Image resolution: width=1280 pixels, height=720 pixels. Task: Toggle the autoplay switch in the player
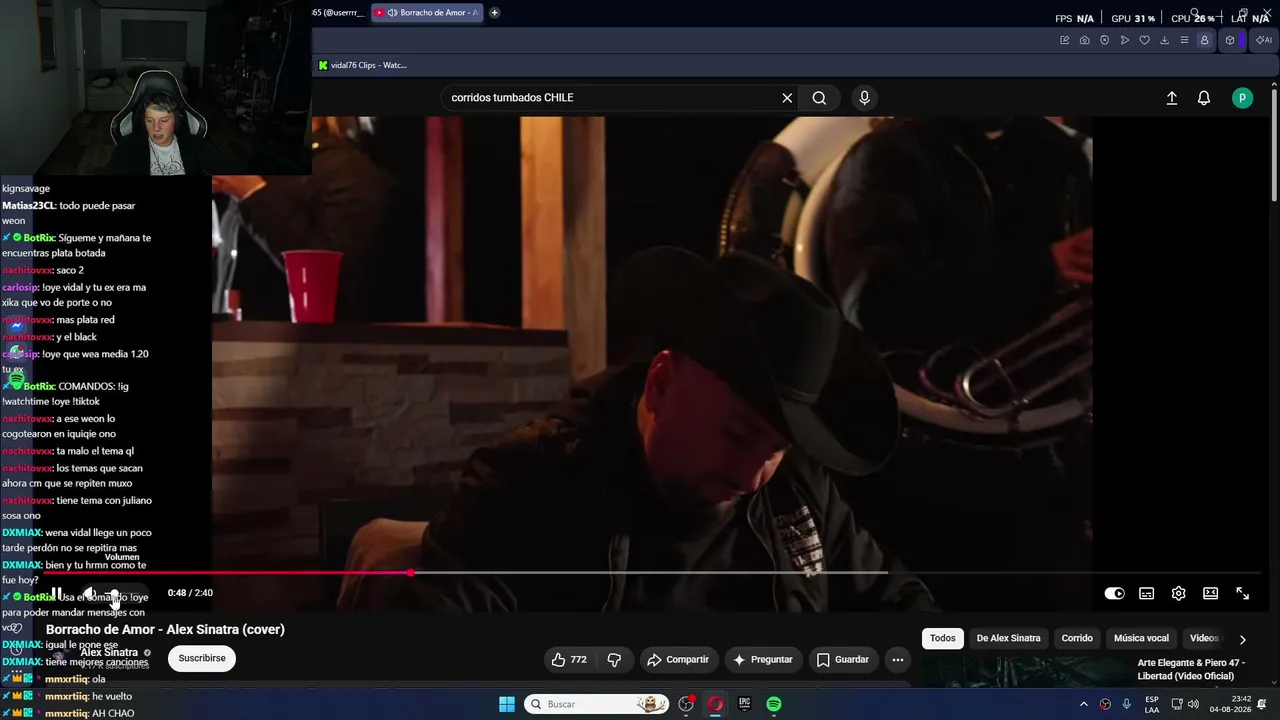[1114, 593]
